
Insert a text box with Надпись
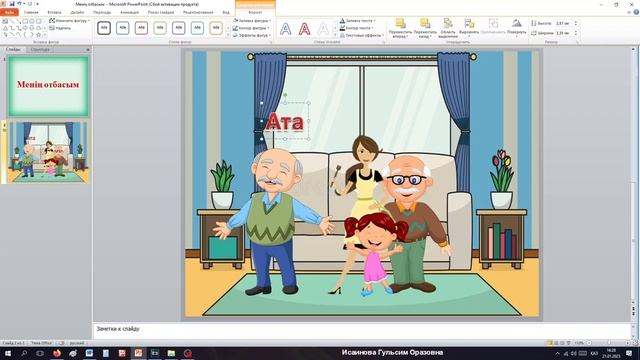[x=60, y=28]
